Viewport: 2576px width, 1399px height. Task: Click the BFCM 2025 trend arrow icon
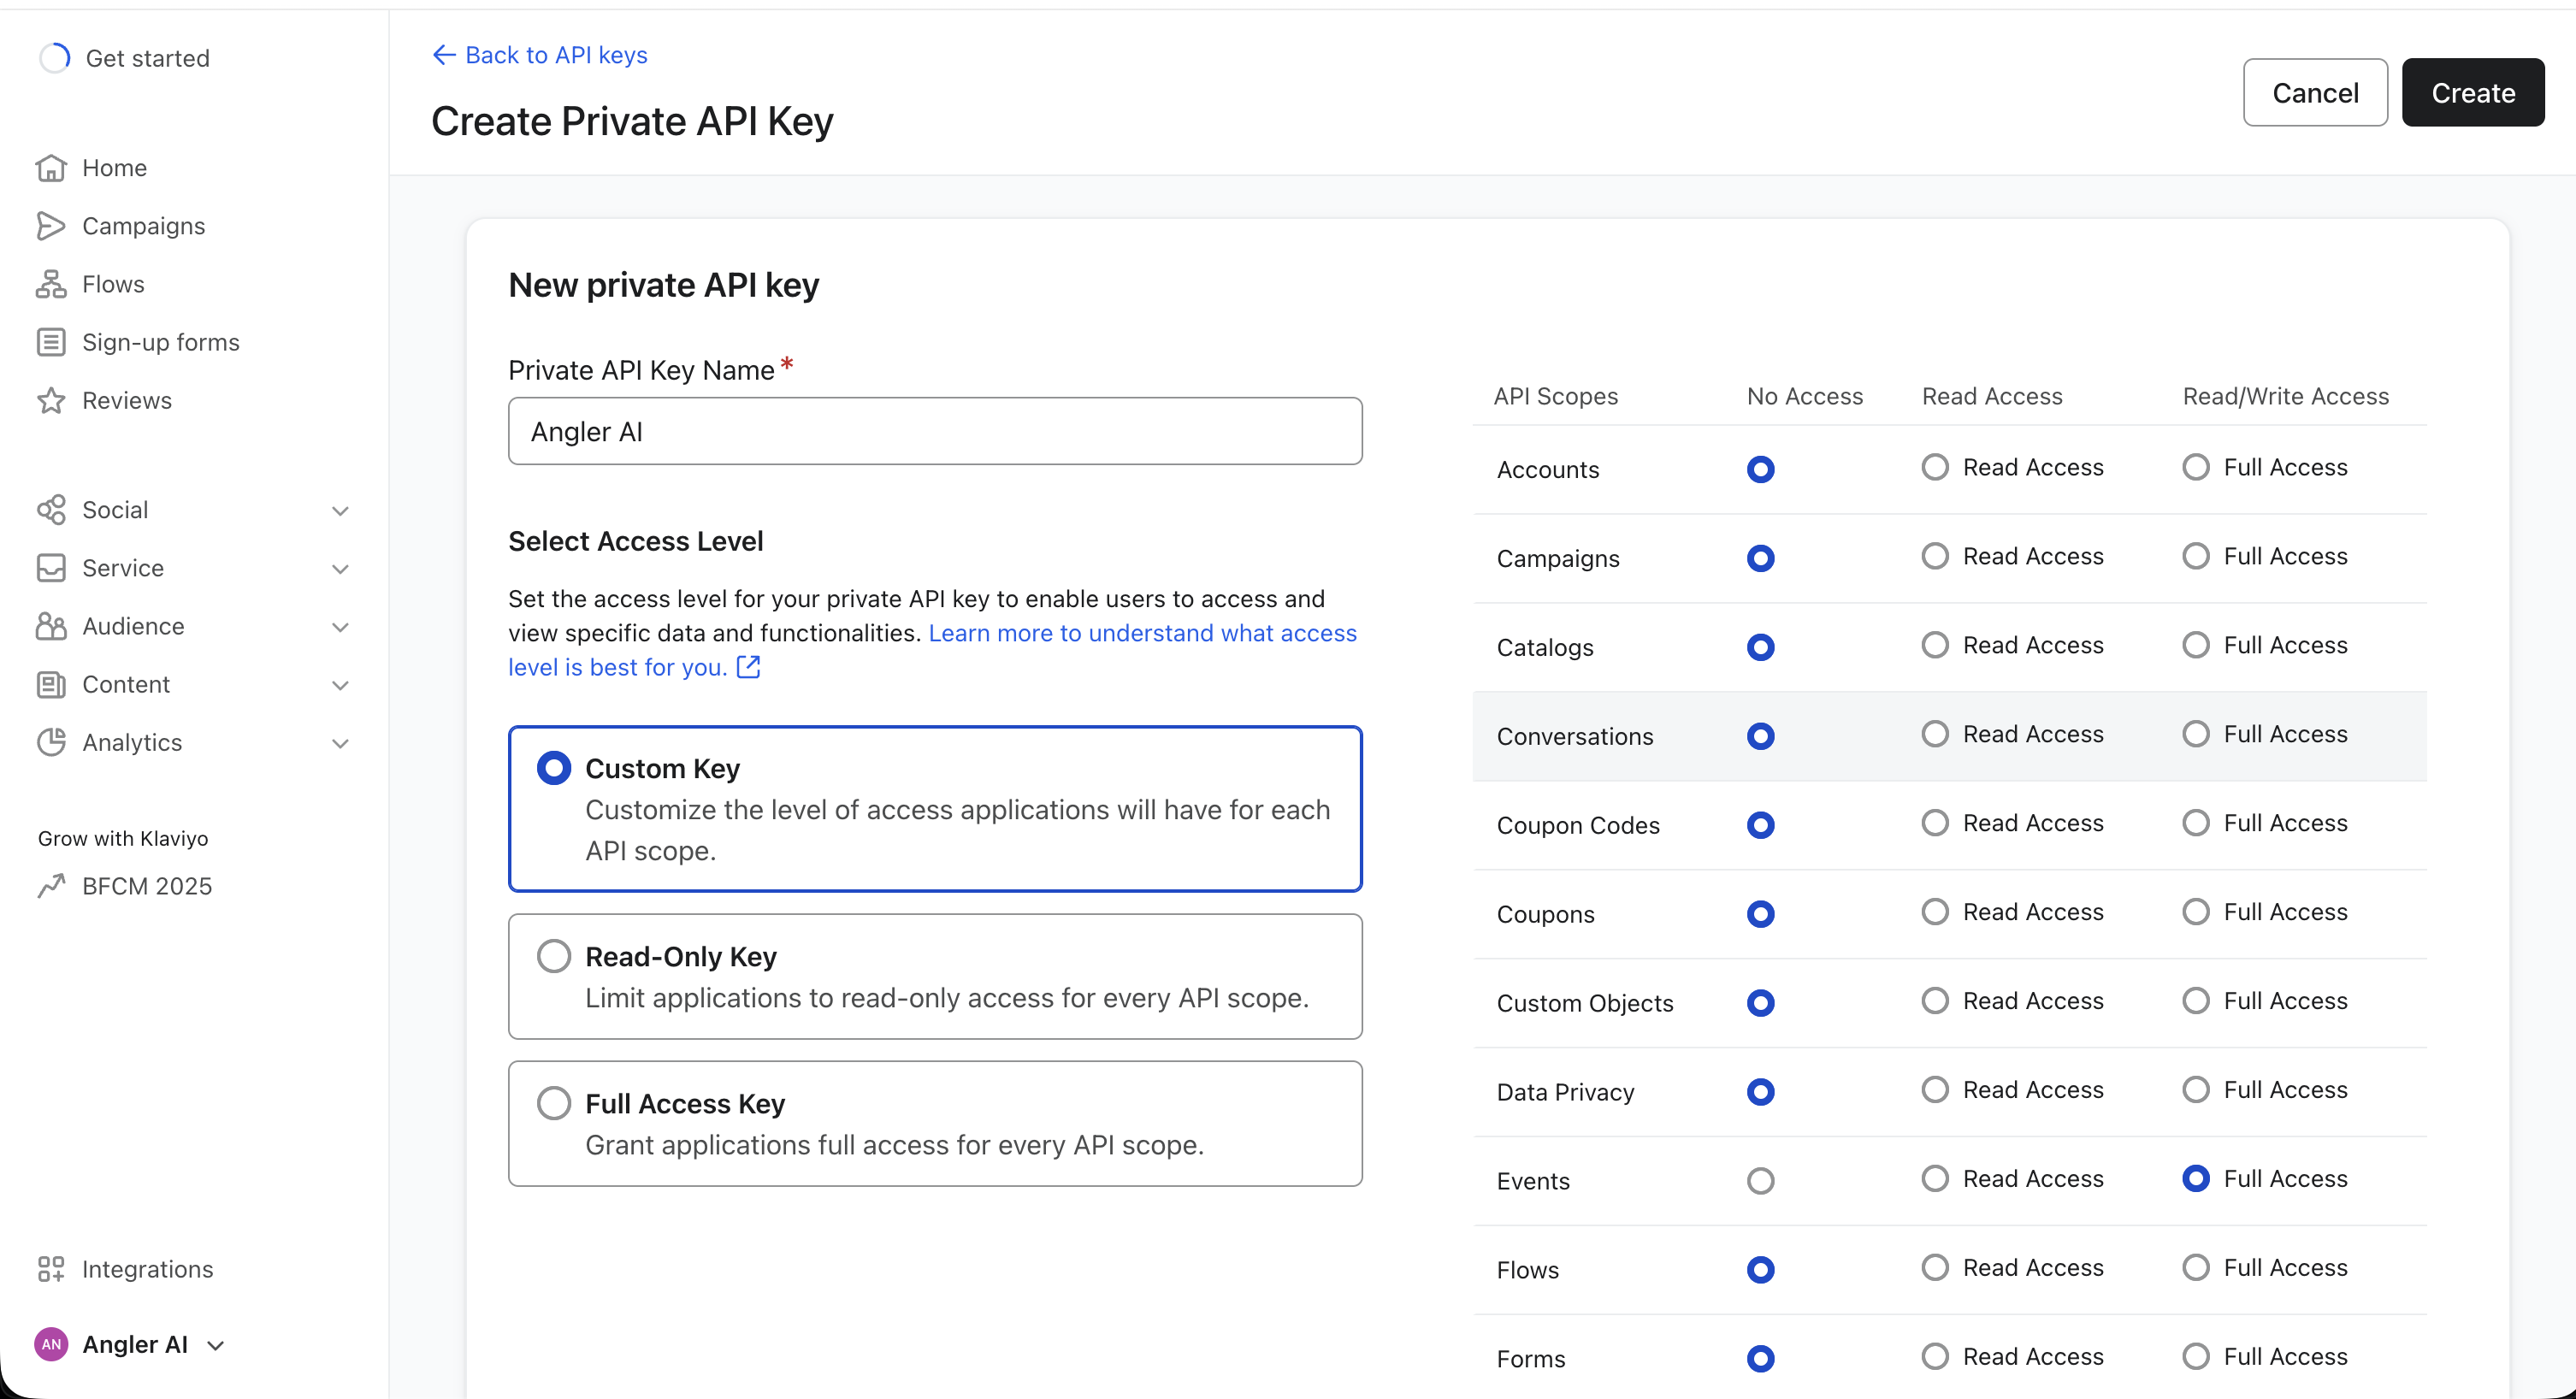point(51,886)
